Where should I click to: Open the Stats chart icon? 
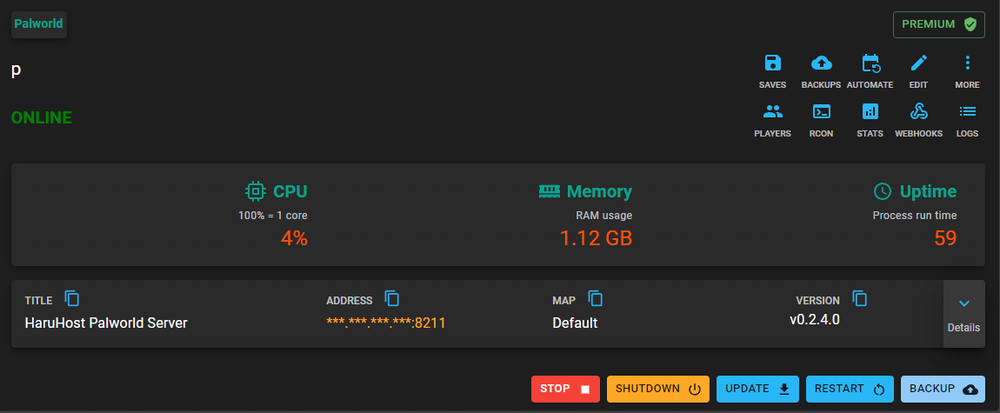coord(871,112)
